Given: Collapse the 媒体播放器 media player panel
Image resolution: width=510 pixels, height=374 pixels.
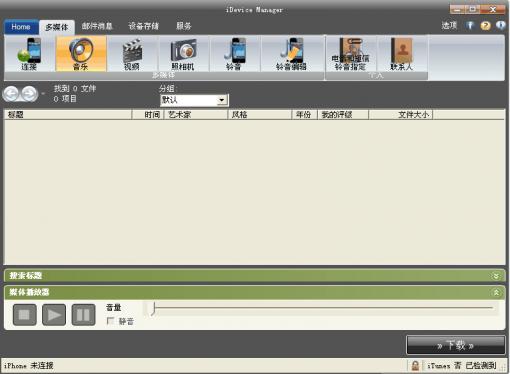Looking at the screenshot, I should [x=496, y=292].
